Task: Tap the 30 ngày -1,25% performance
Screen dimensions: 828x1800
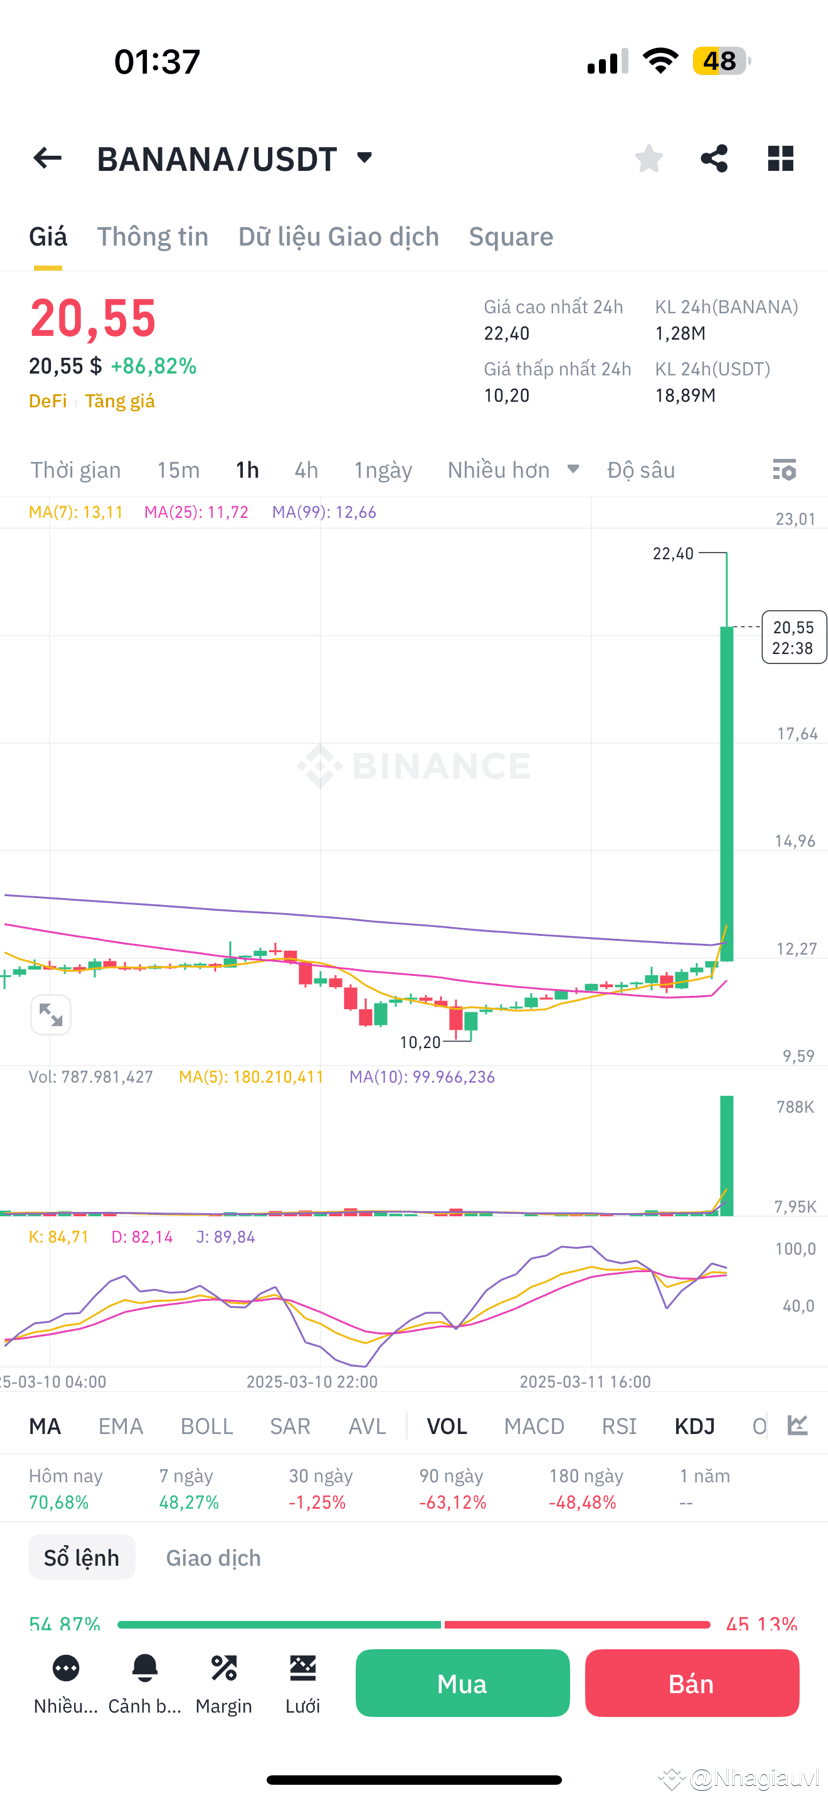Action: pyautogui.click(x=321, y=1489)
